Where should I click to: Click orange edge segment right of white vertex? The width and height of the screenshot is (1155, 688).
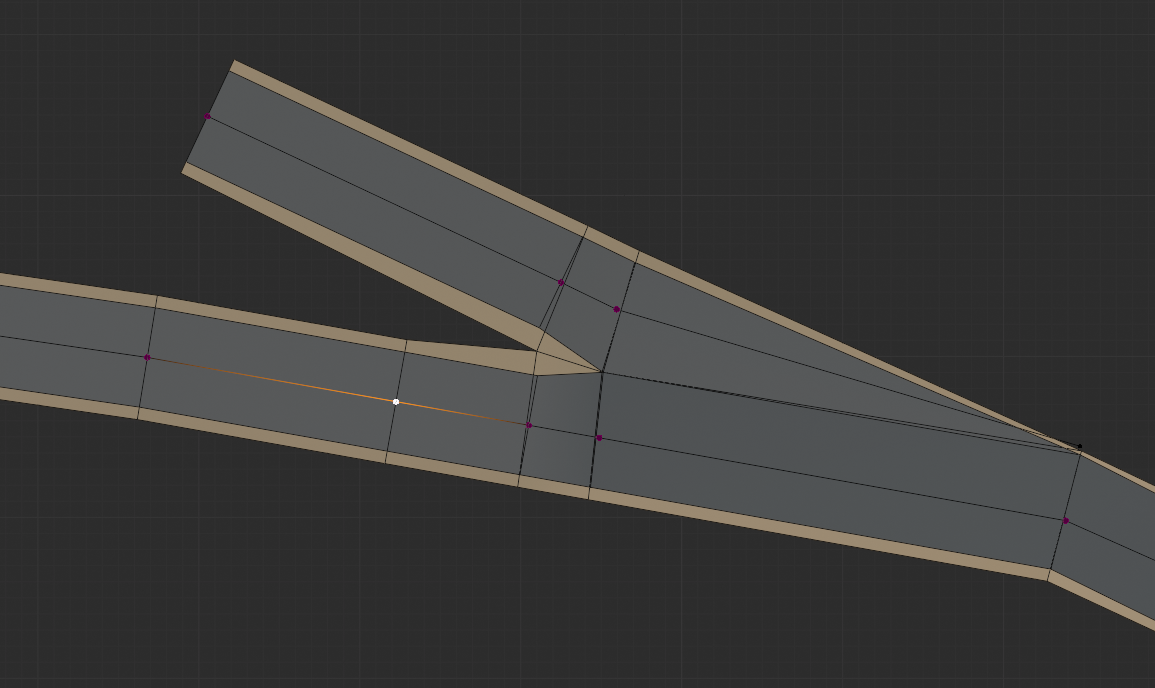[x=462, y=413]
